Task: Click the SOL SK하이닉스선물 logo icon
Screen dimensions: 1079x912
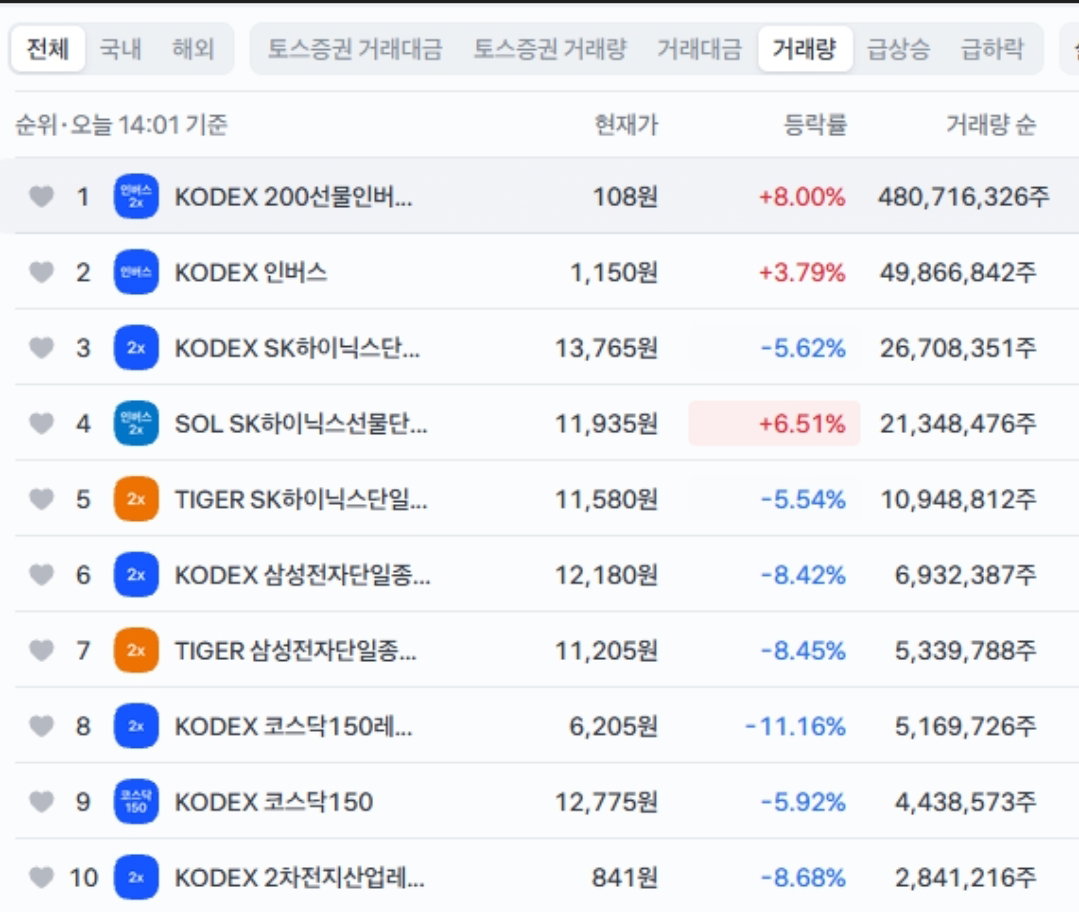Action: [136, 423]
